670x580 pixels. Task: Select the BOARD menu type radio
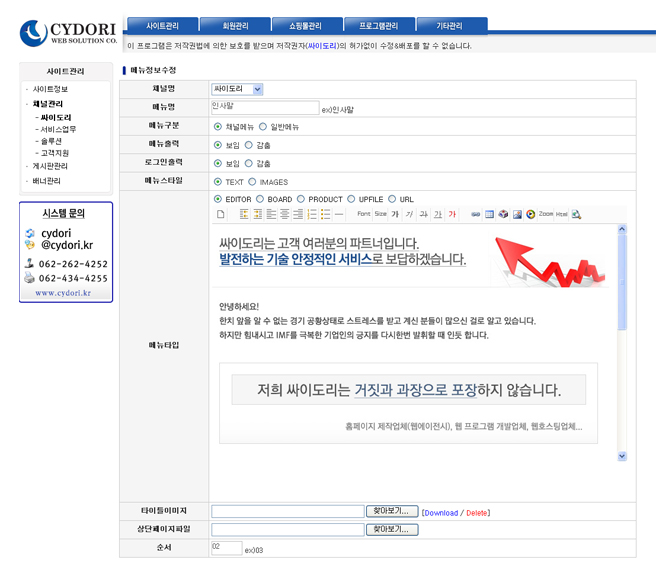[x=260, y=199]
